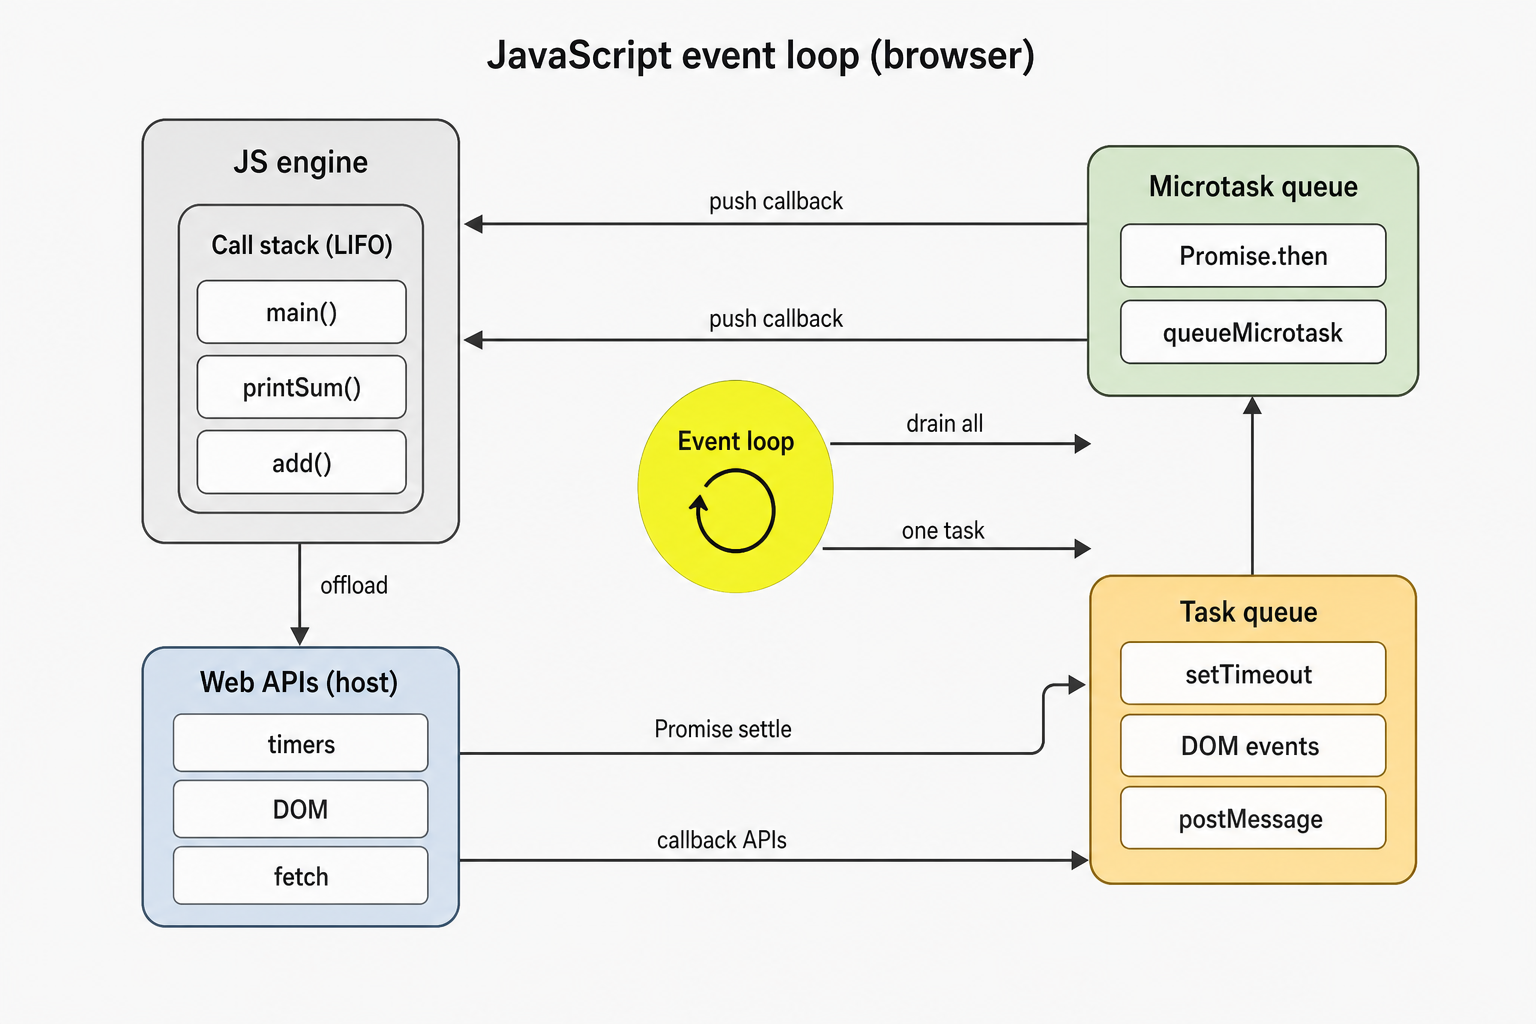1536x1024 pixels.
Task: Click the queueMicrotask box
Action: tap(1253, 332)
